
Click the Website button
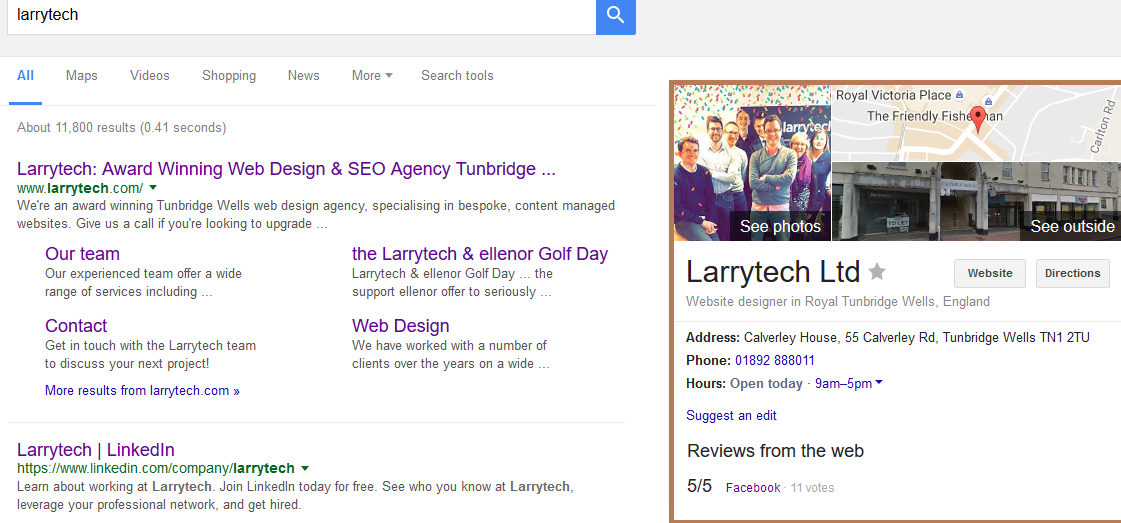[990, 273]
